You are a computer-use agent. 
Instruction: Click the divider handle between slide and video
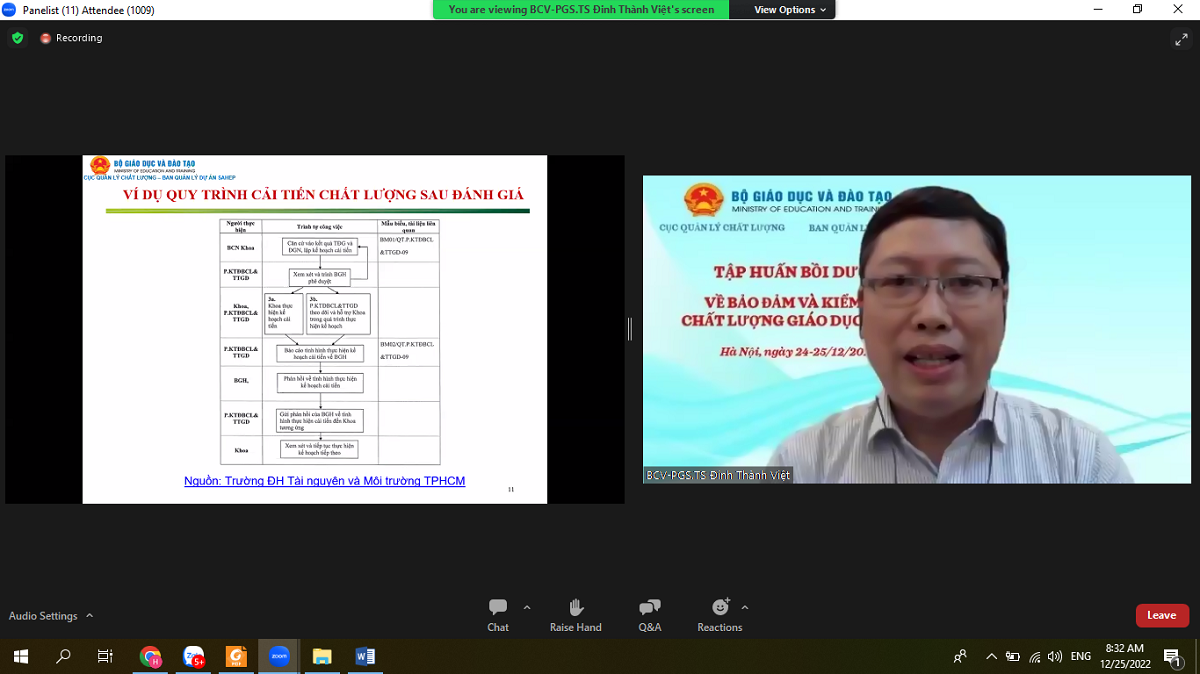pyautogui.click(x=630, y=329)
